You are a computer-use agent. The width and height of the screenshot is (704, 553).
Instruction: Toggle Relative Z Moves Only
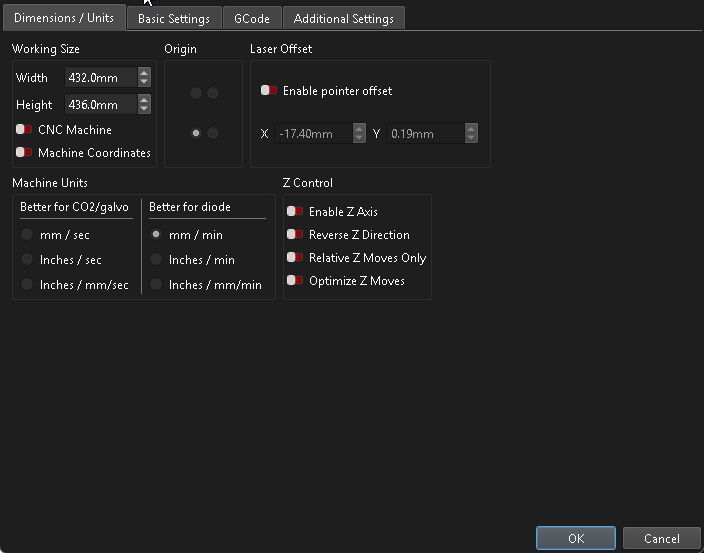[295, 258]
